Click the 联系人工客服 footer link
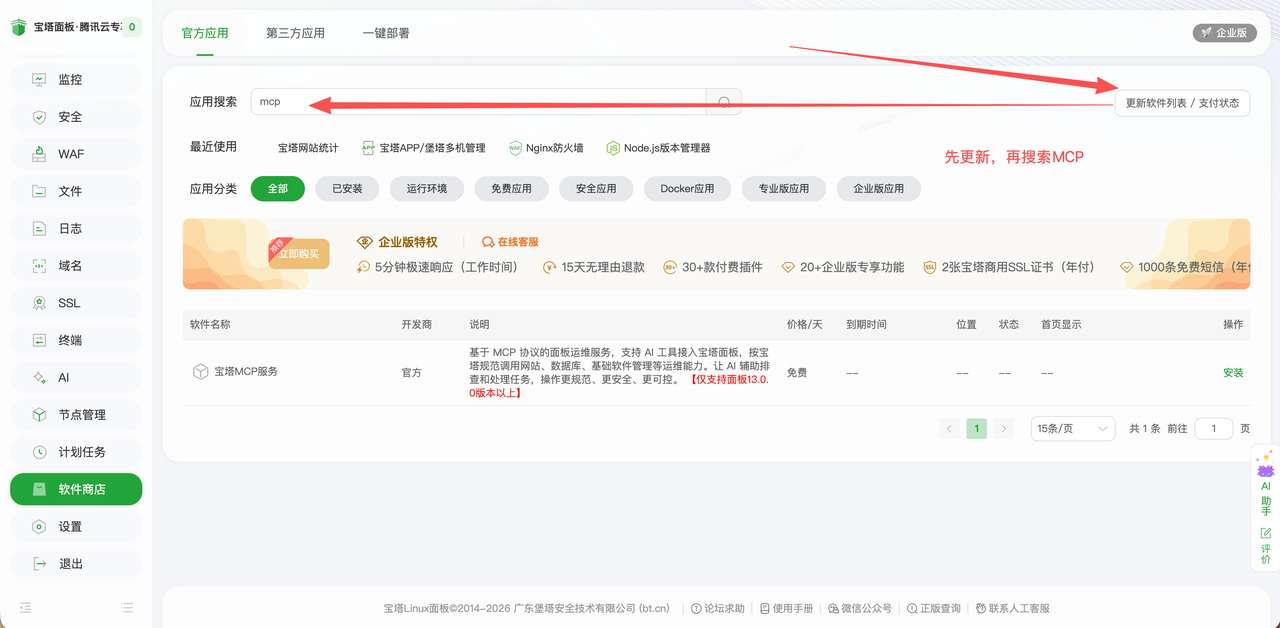Screen dimensions: 1280x628 click(x=1012, y=608)
